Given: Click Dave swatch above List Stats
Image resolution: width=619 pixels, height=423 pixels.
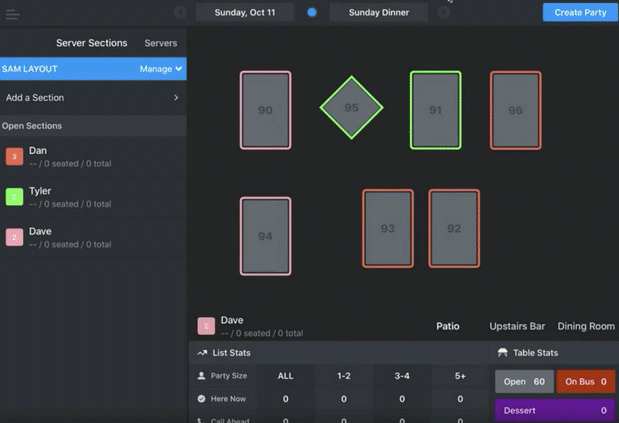Looking at the screenshot, I should click(x=206, y=326).
